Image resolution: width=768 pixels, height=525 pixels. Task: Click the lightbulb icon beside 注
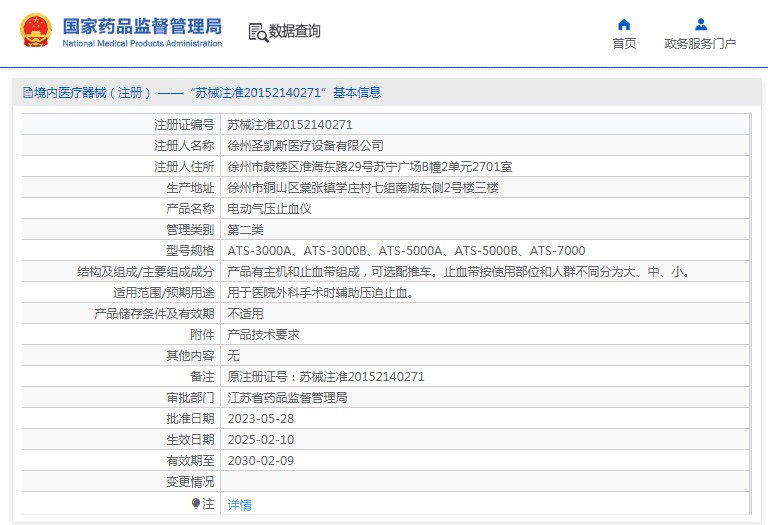[x=196, y=504]
